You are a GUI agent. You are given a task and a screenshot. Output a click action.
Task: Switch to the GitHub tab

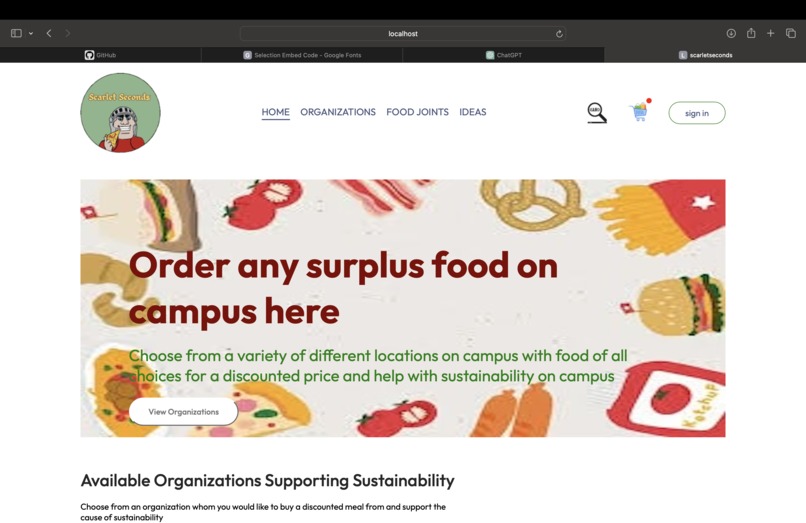coord(101,55)
